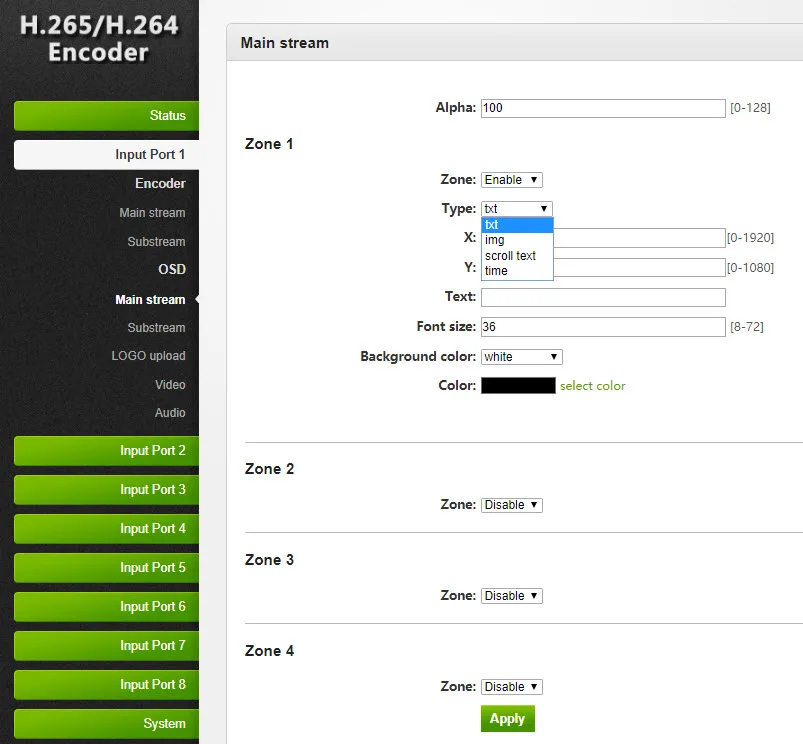Select Input Port 2
The height and width of the screenshot is (744, 803).
tap(107, 451)
